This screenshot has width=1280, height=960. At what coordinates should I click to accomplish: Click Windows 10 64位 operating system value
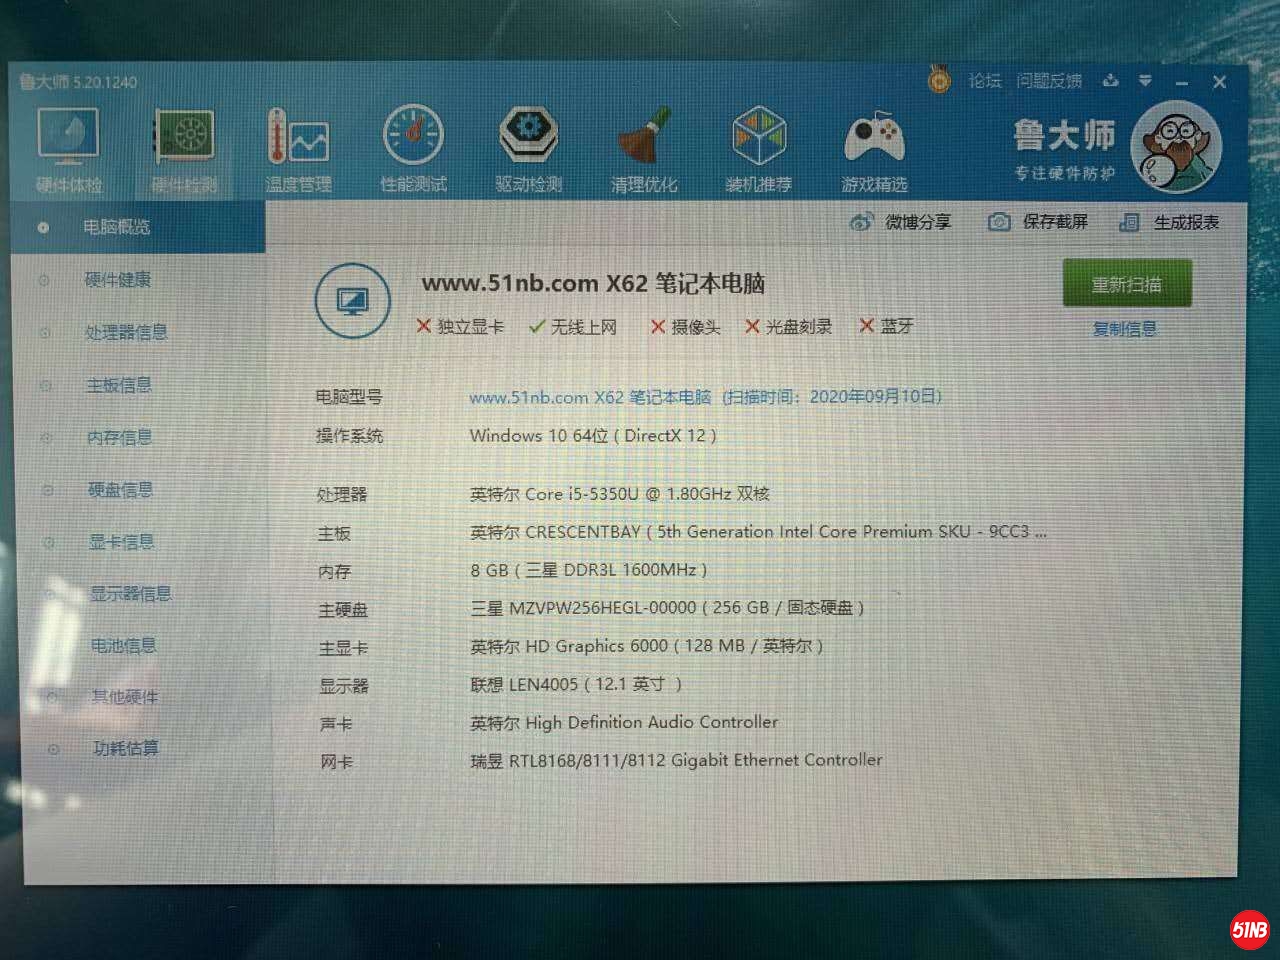[x=593, y=436]
